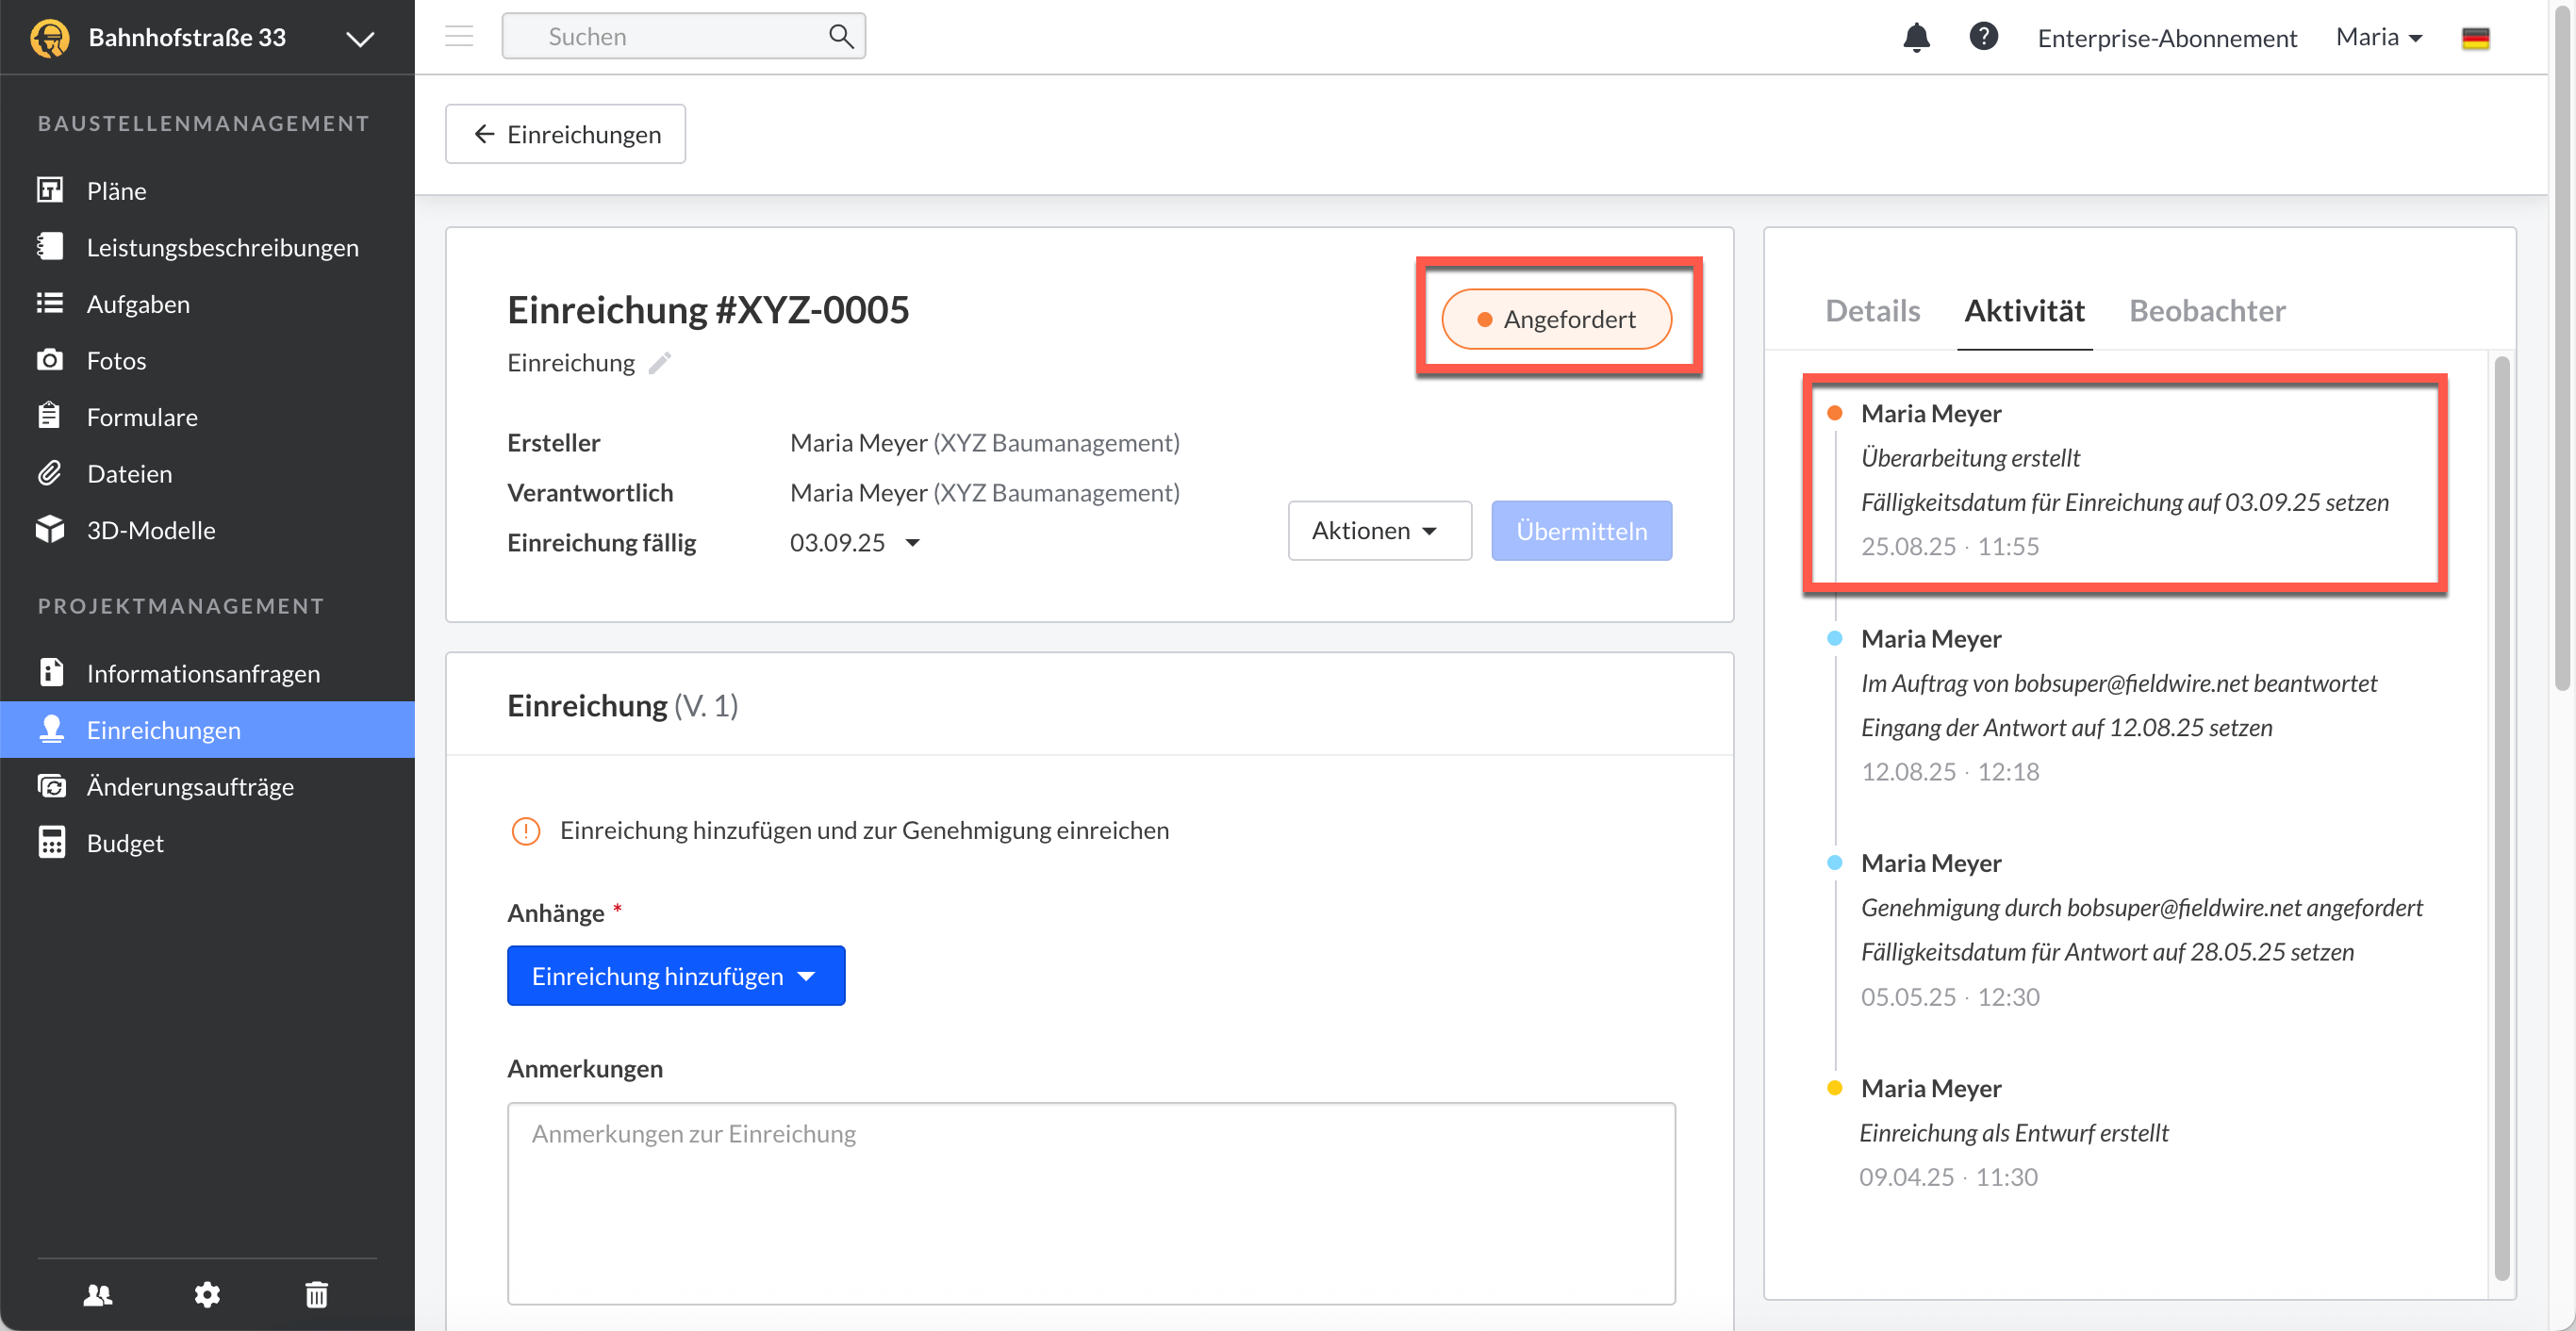This screenshot has width=2576, height=1331.
Task: Click the notification bell icon
Action: [x=1915, y=37]
